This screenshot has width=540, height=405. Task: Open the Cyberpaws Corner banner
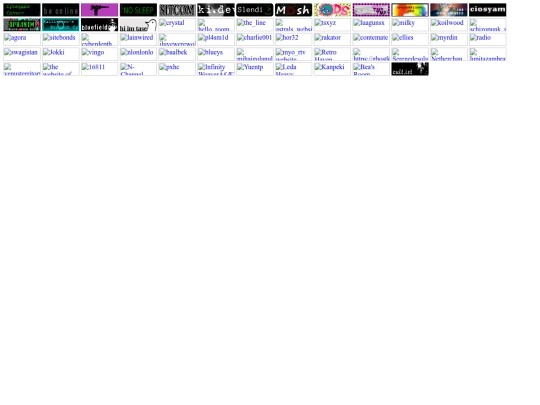pos(22,10)
